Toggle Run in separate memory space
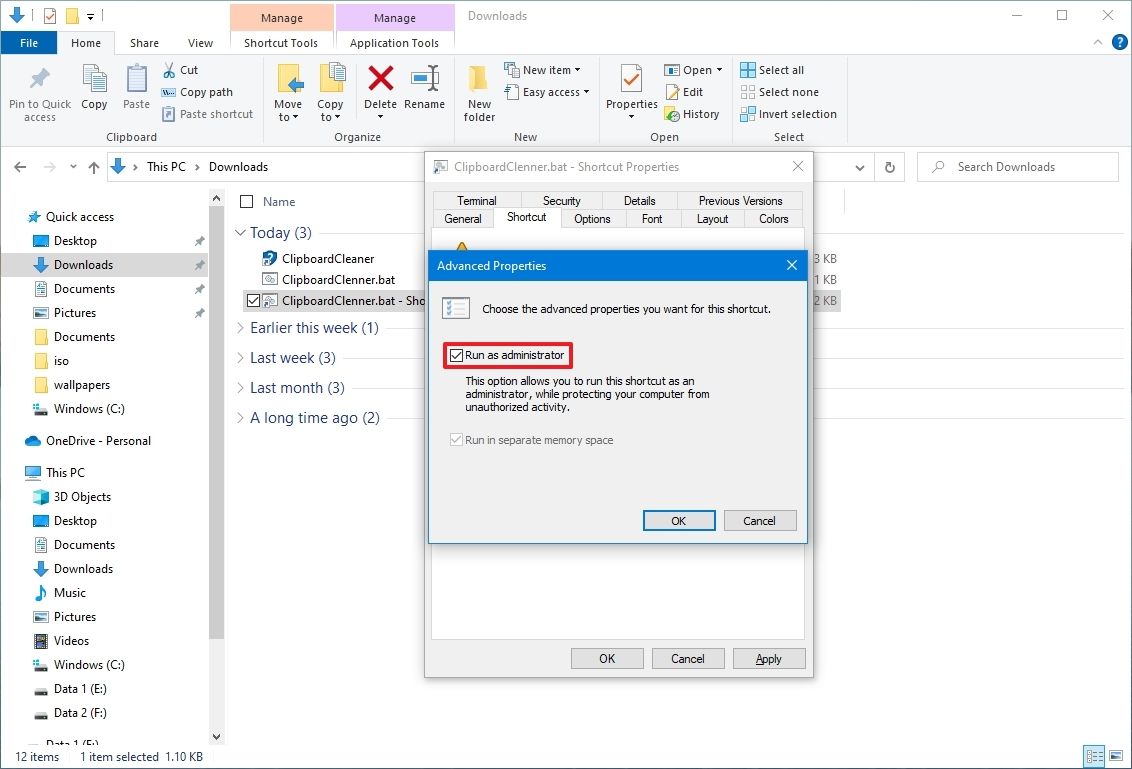Viewport: 1132px width, 769px height. (456, 439)
